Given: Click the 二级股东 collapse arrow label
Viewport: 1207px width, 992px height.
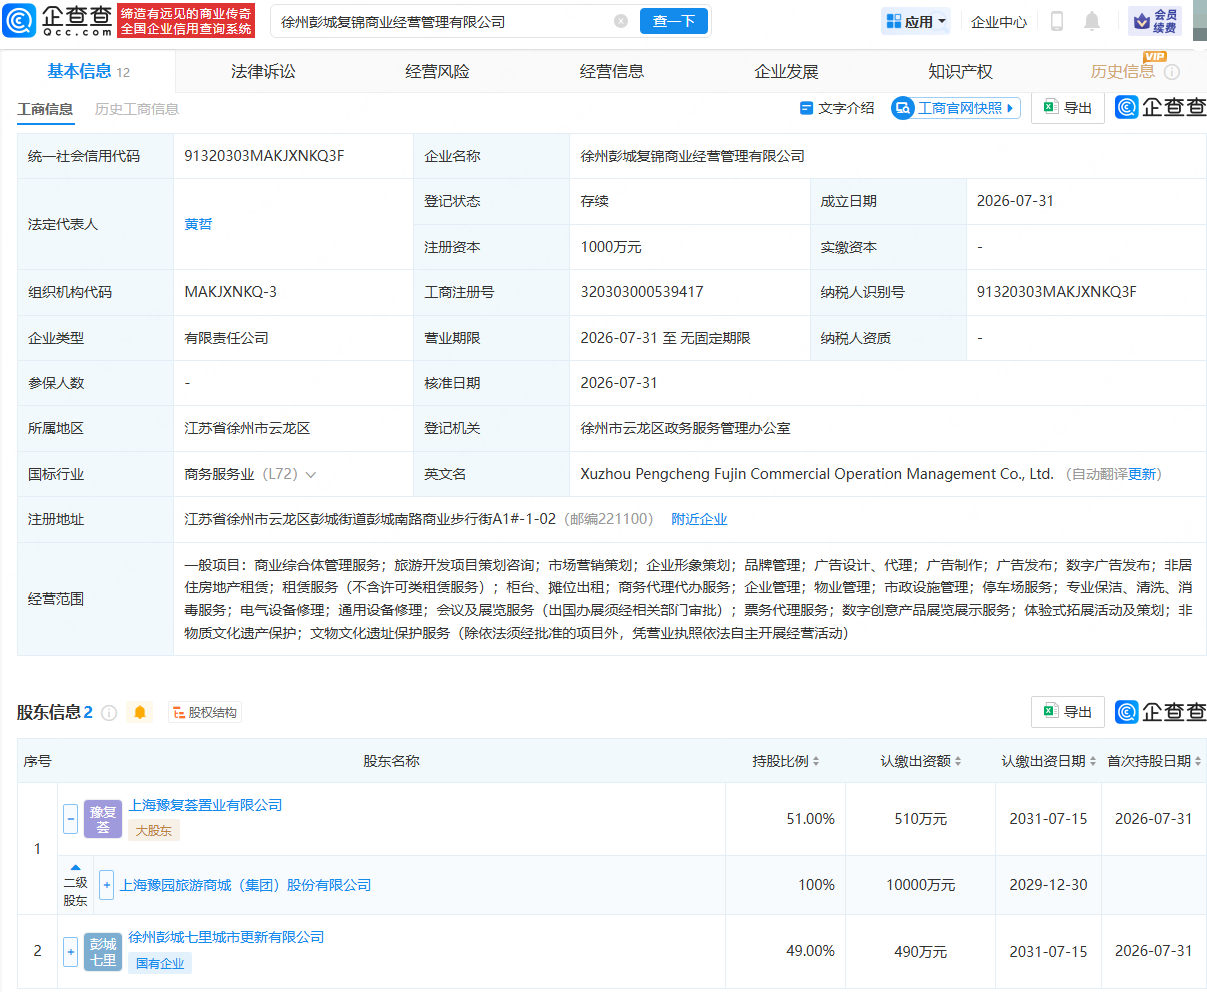Looking at the screenshot, I should coord(75,885).
